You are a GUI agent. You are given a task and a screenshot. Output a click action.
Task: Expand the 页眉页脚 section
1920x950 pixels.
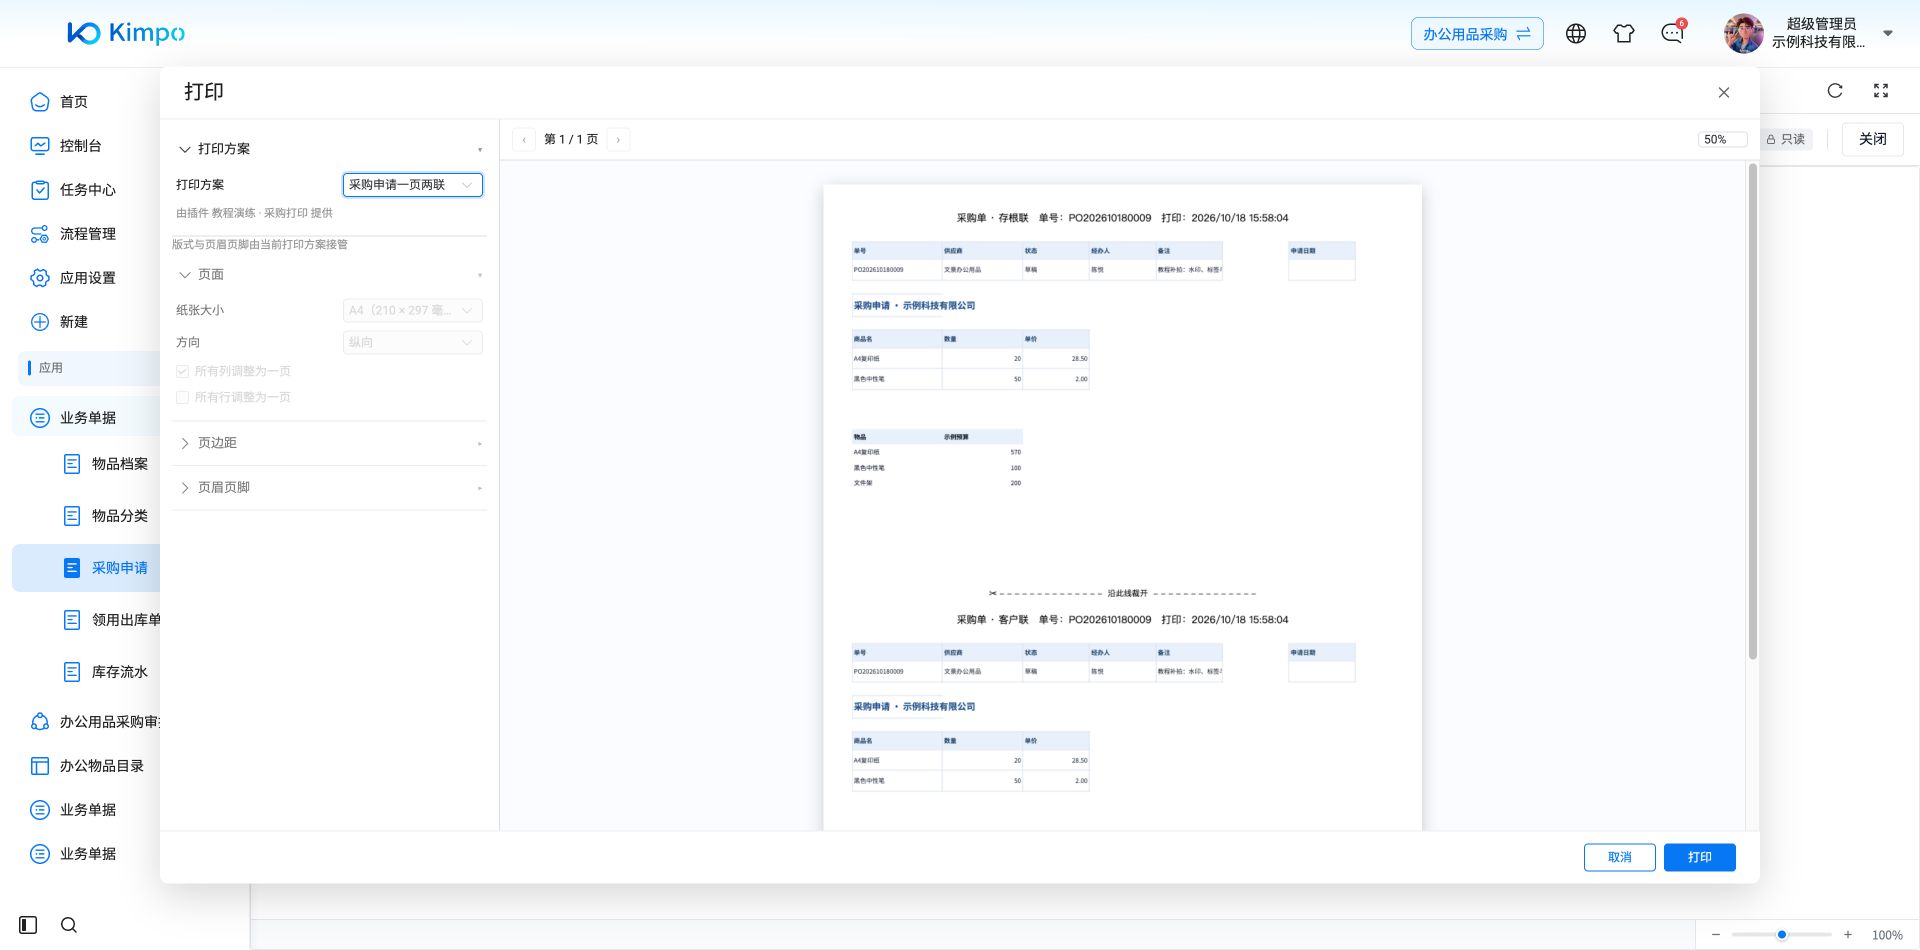point(329,488)
